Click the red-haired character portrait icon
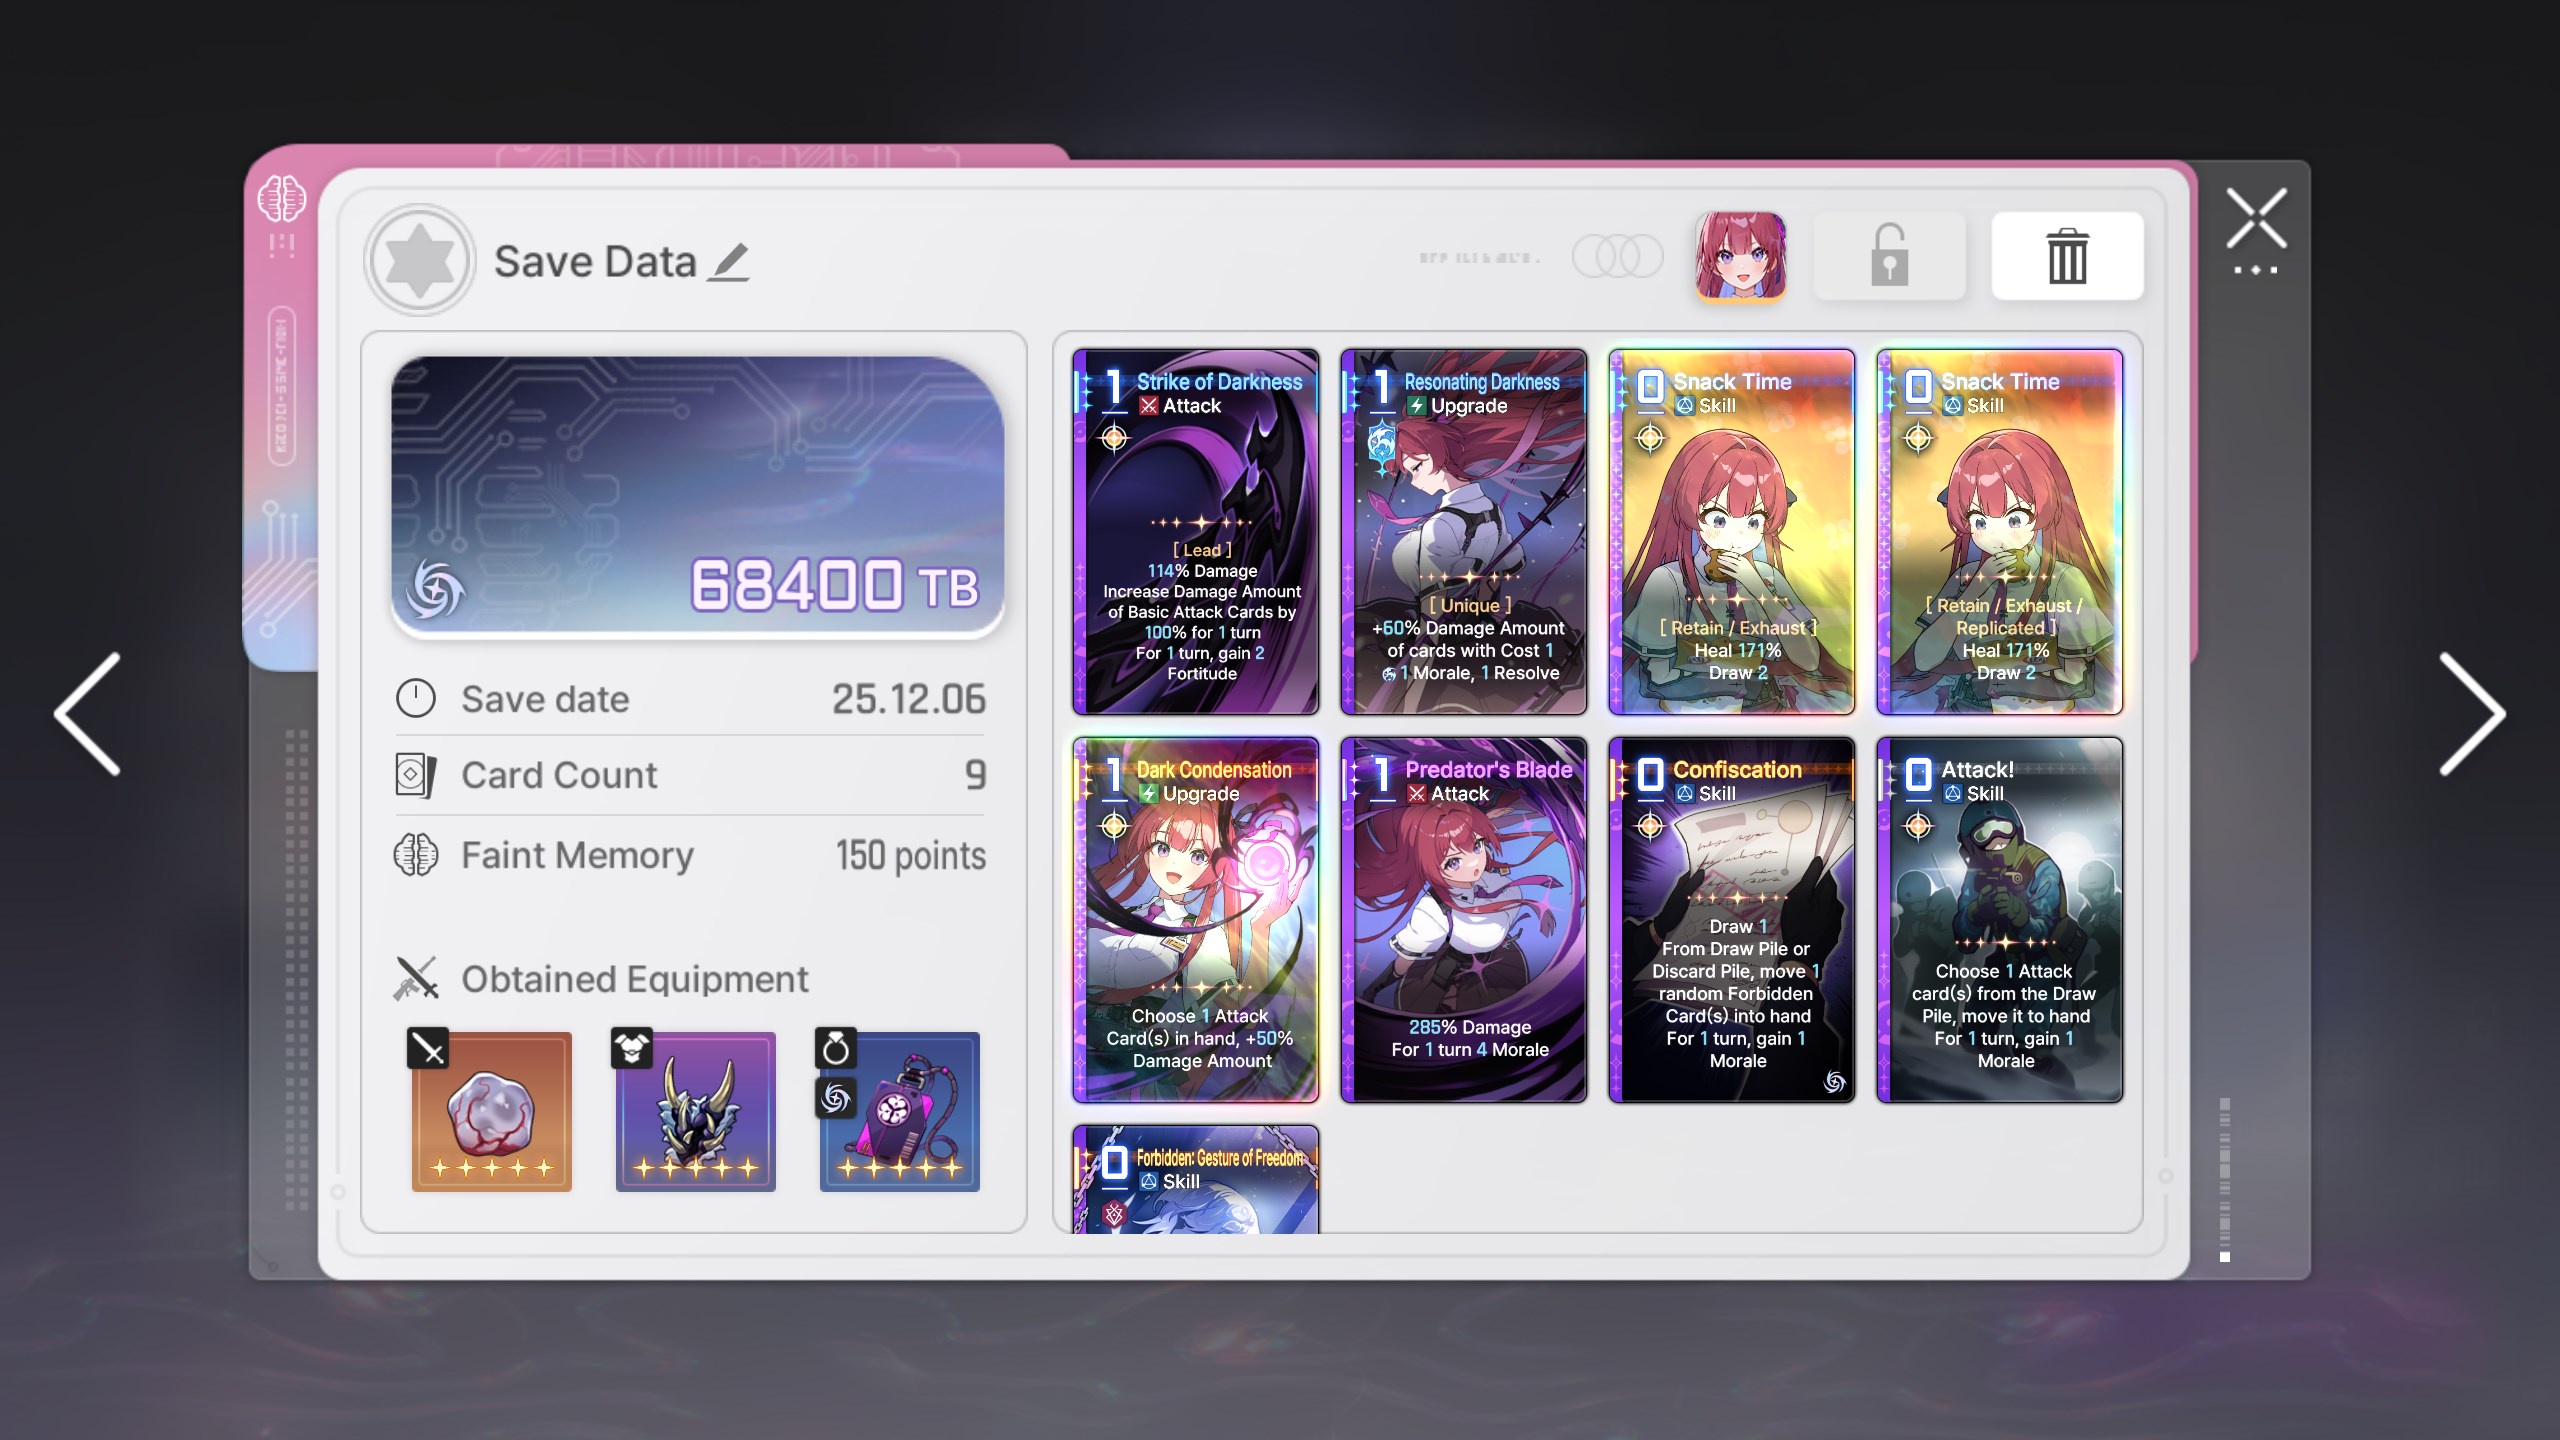This screenshot has width=2560, height=1440. 1740,257
